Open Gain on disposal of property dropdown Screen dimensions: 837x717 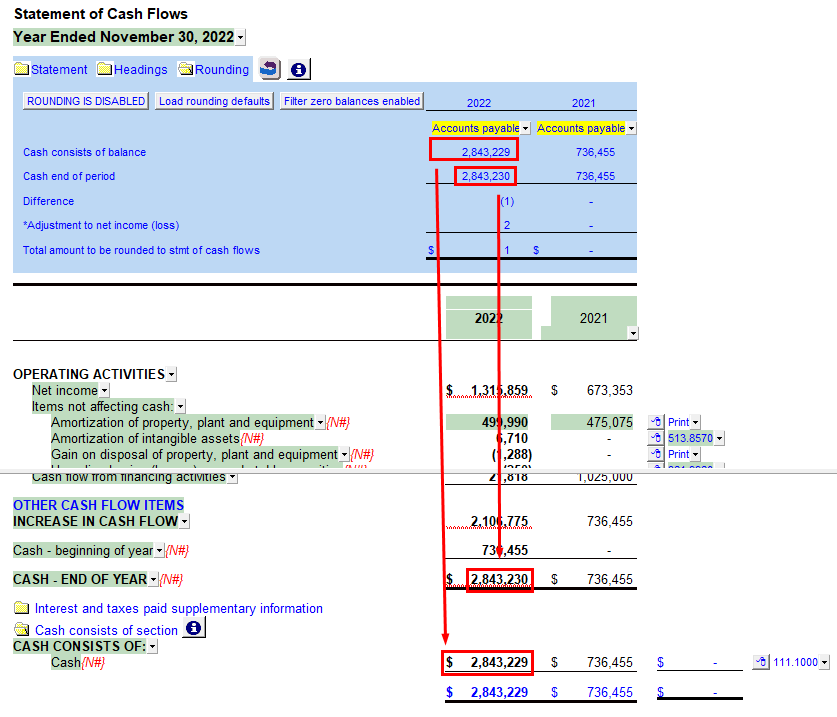[345, 454]
